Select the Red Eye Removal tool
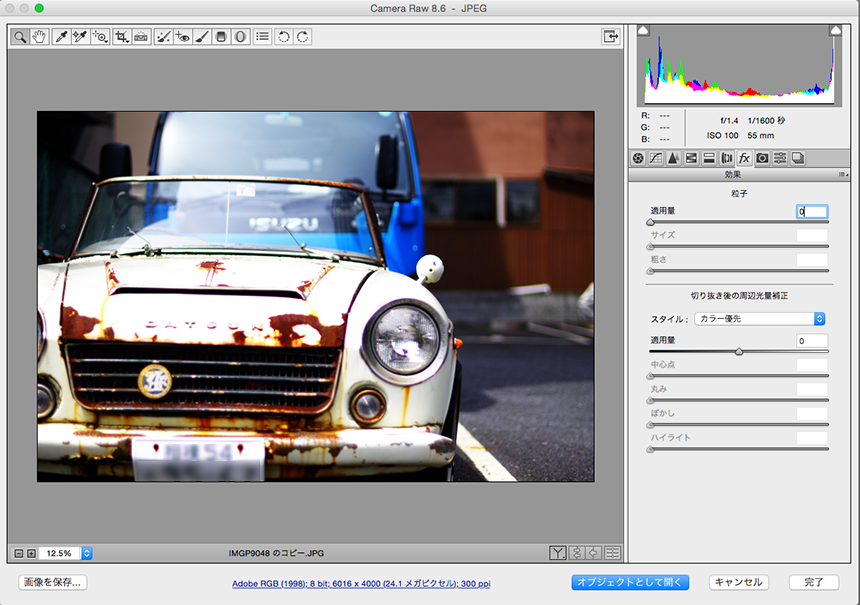The width and height of the screenshot is (860, 605). click(183, 37)
